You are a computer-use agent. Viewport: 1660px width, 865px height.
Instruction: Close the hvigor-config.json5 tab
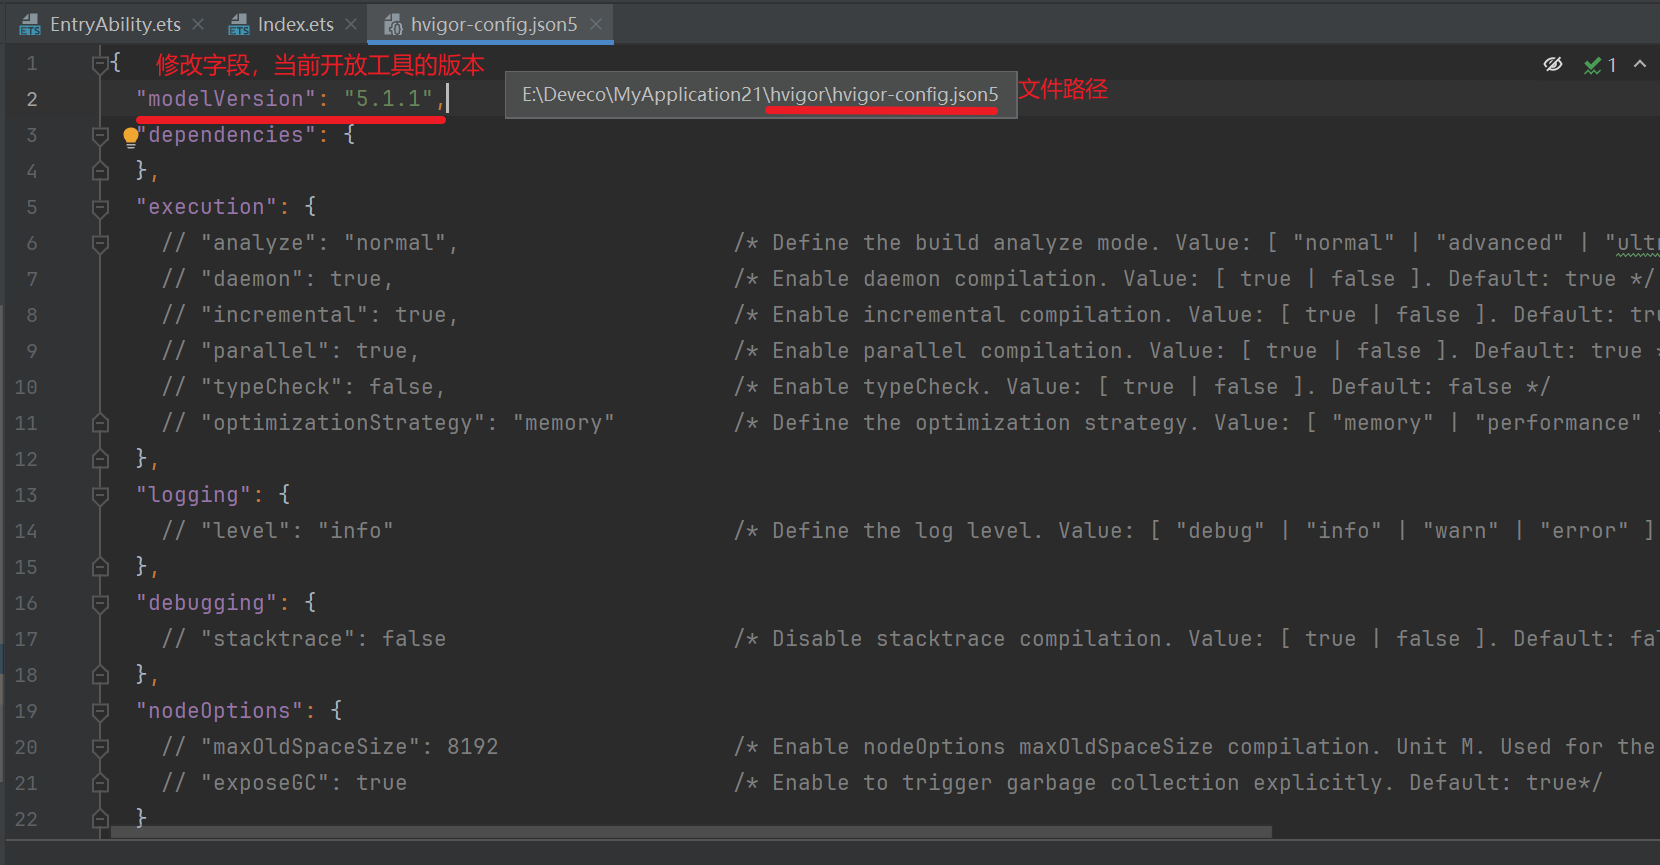tap(596, 24)
